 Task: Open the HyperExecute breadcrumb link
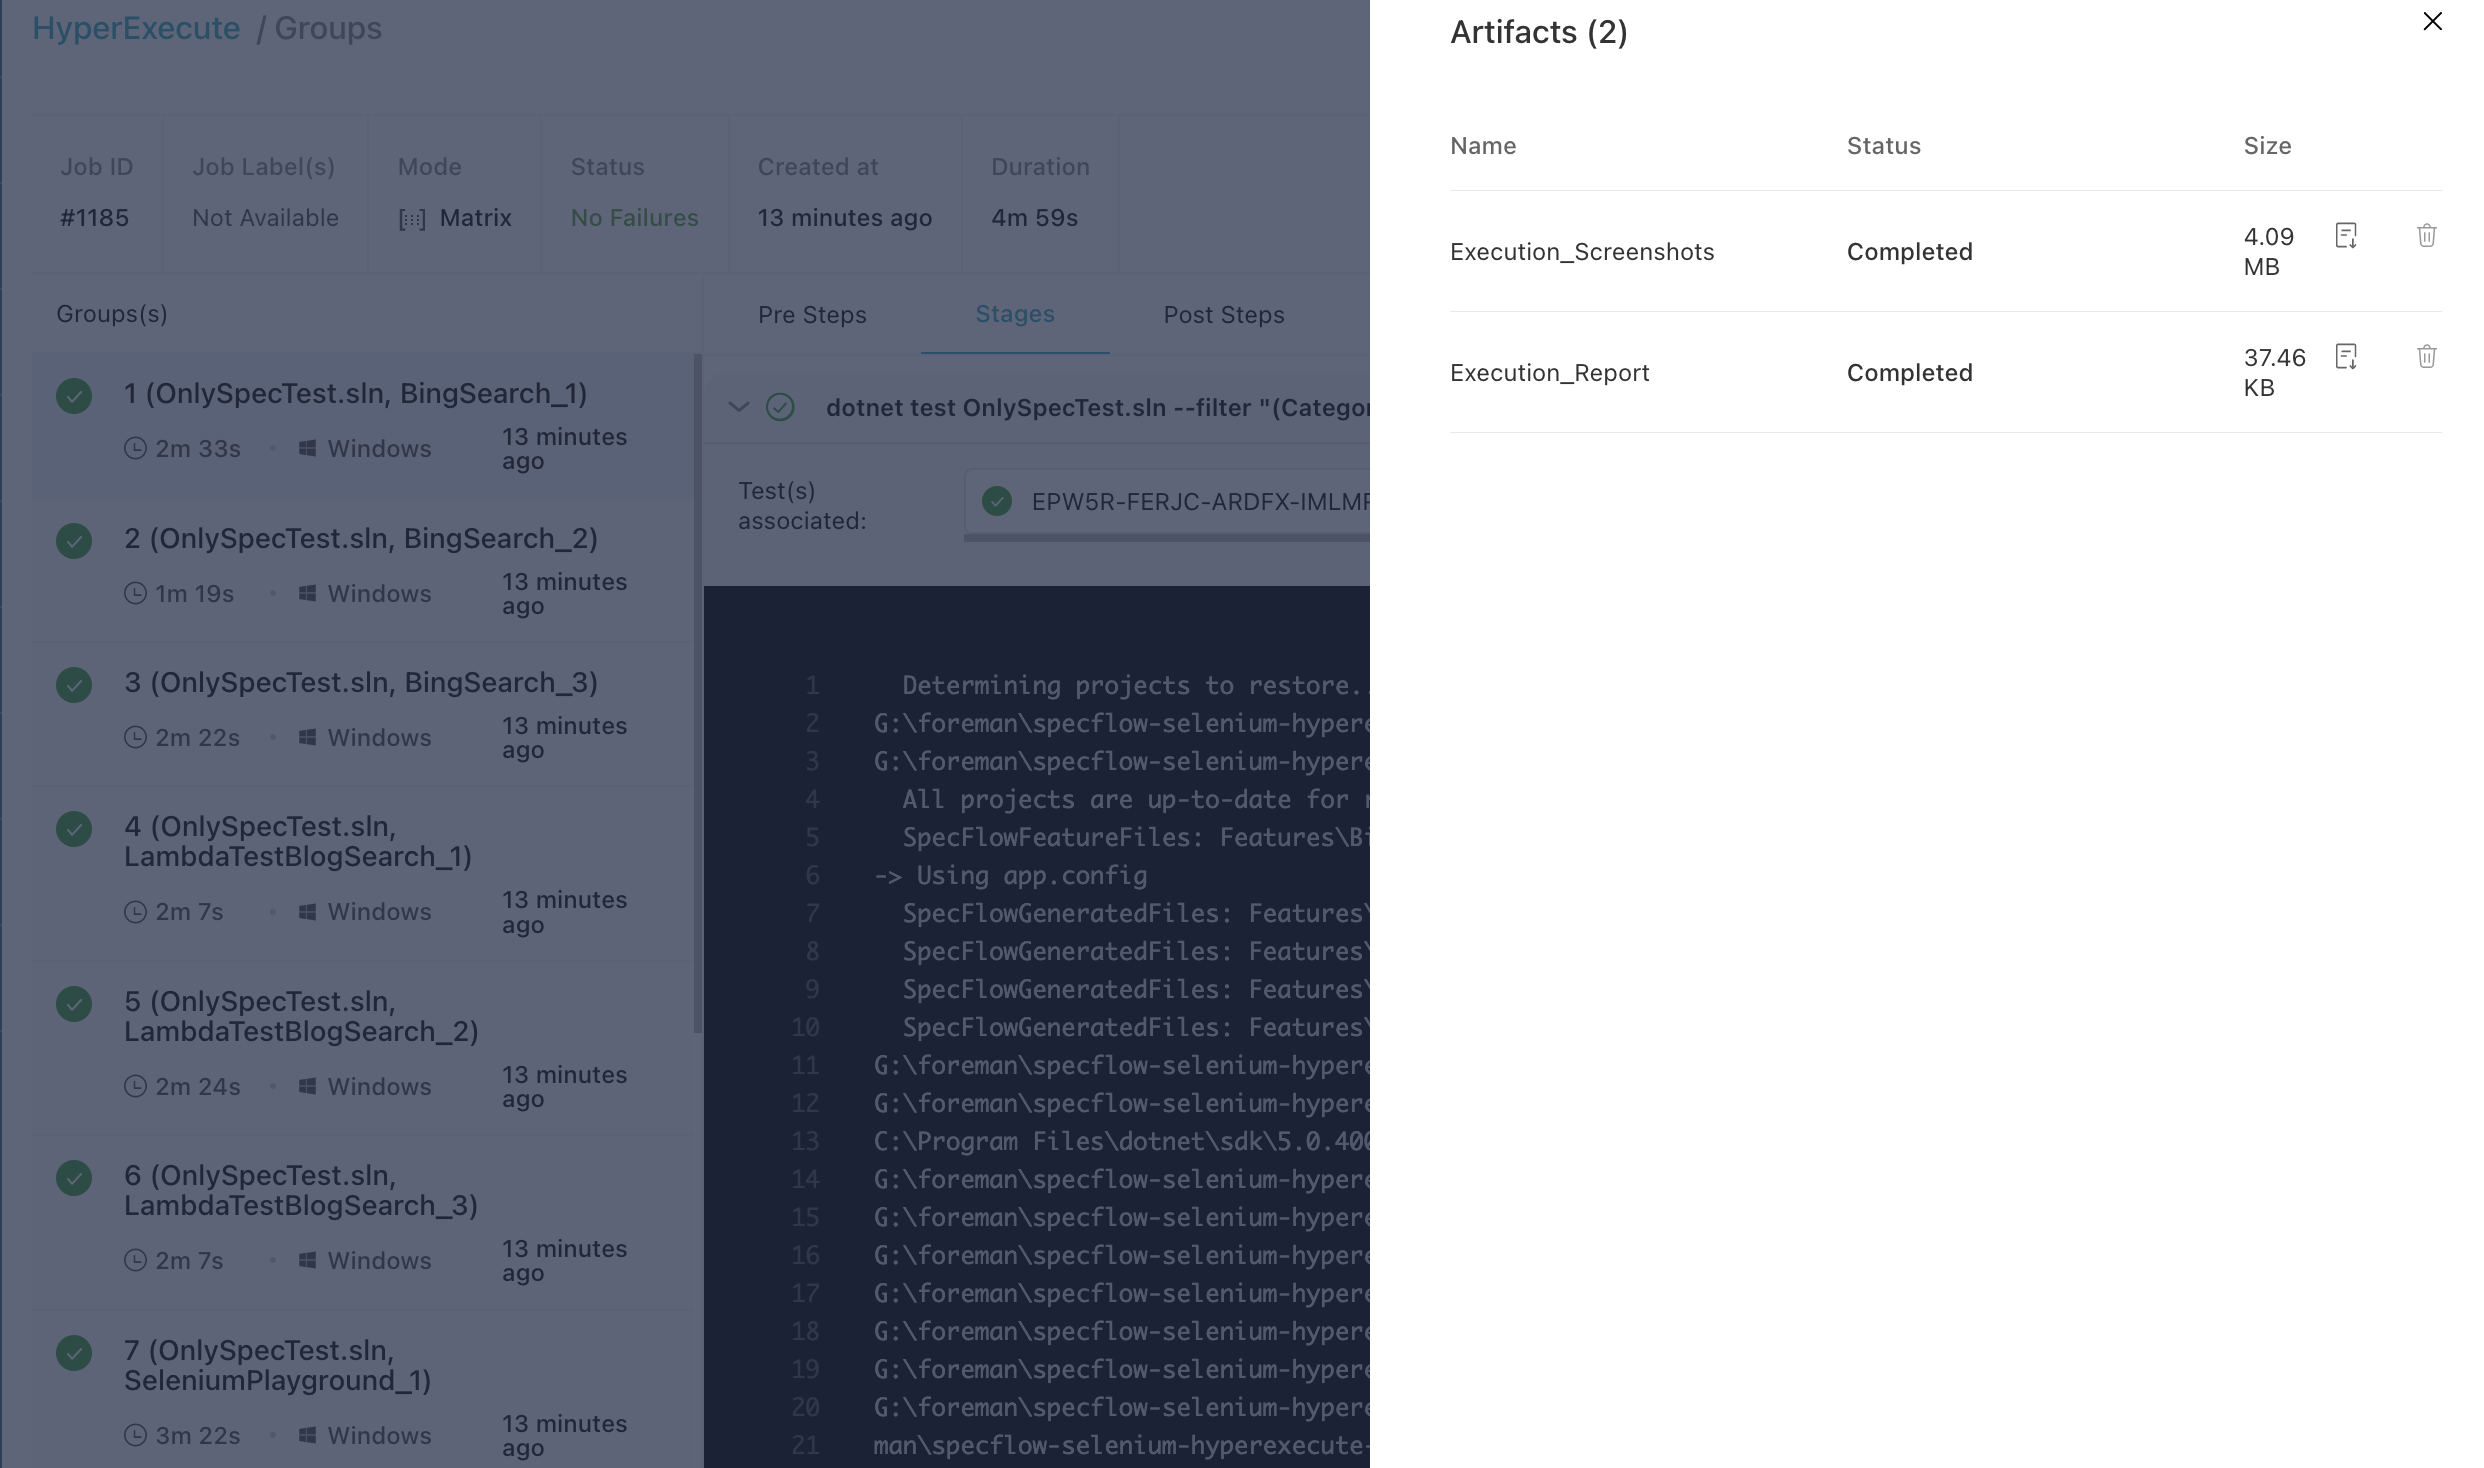[x=136, y=28]
